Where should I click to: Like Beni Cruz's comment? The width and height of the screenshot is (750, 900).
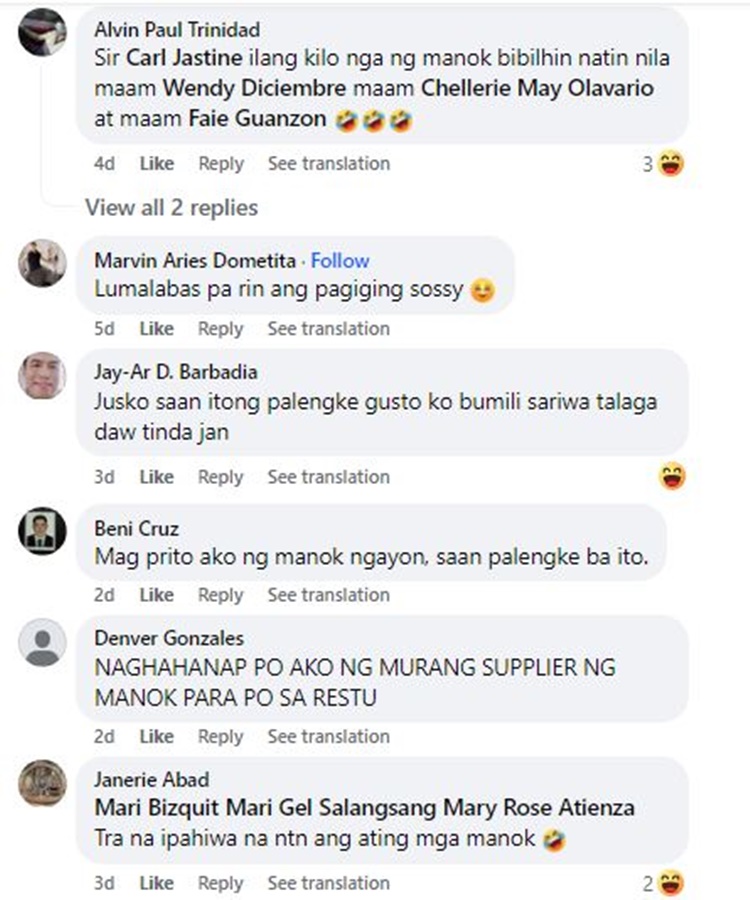(x=156, y=595)
